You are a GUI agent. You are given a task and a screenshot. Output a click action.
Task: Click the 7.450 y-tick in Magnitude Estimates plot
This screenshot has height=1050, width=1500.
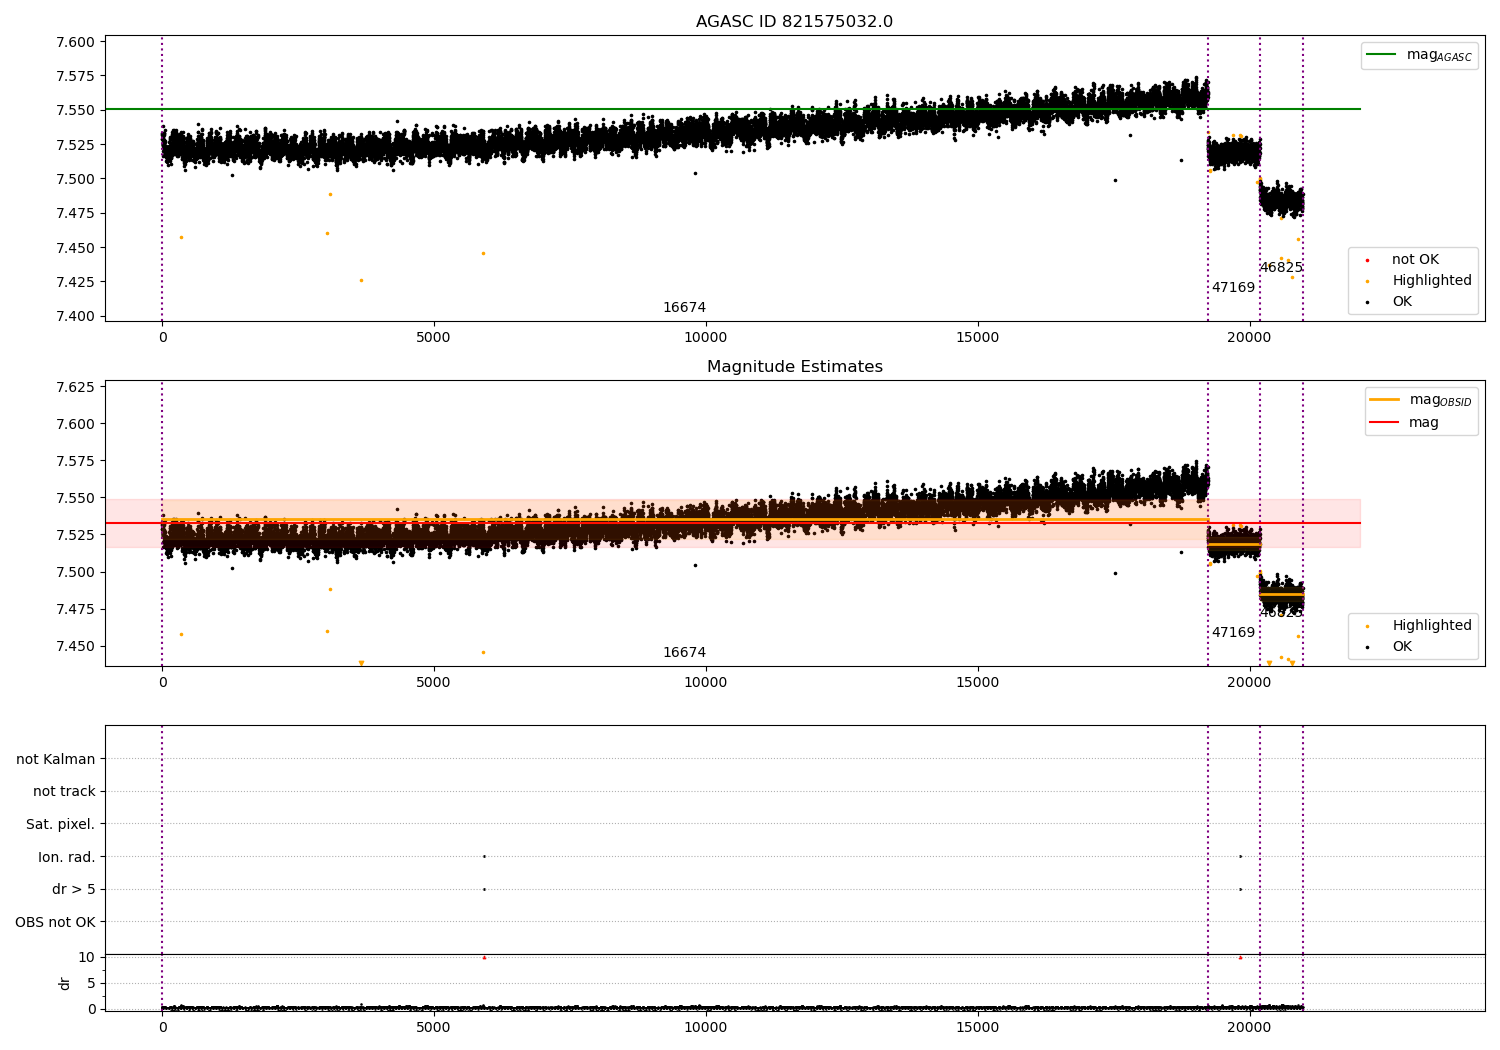coord(76,646)
